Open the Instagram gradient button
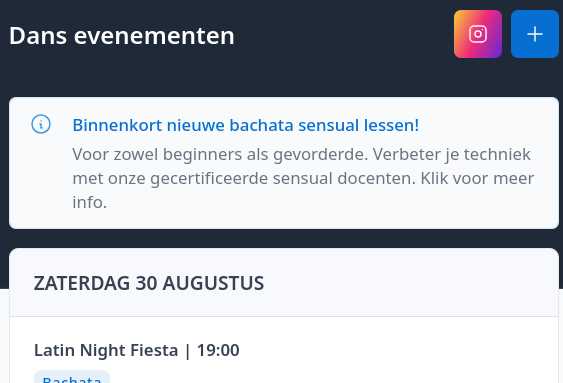Image resolution: width=563 pixels, height=383 pixels. (478, 34)
